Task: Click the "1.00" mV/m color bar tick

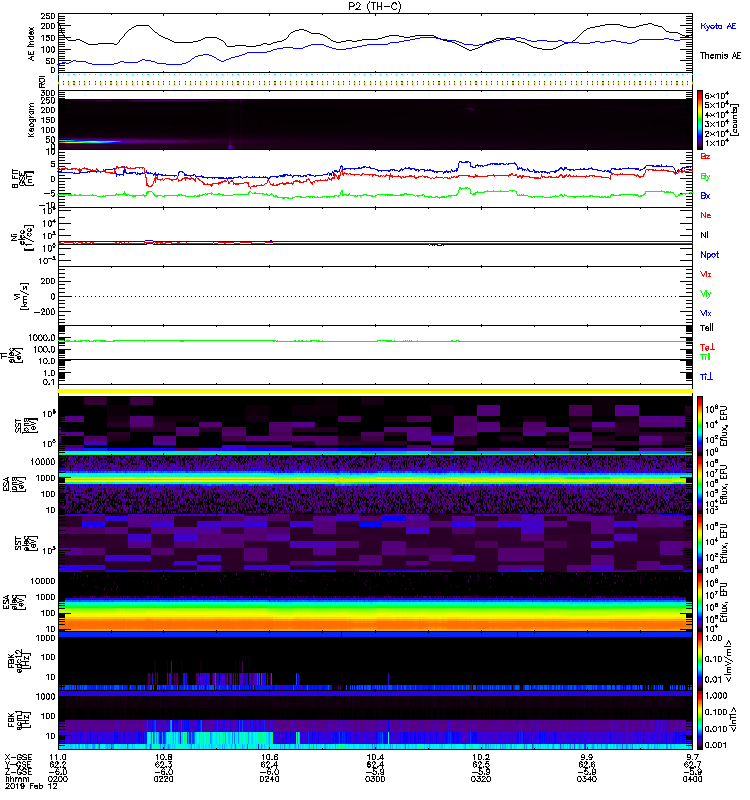Action: click(x=713, y=638)
